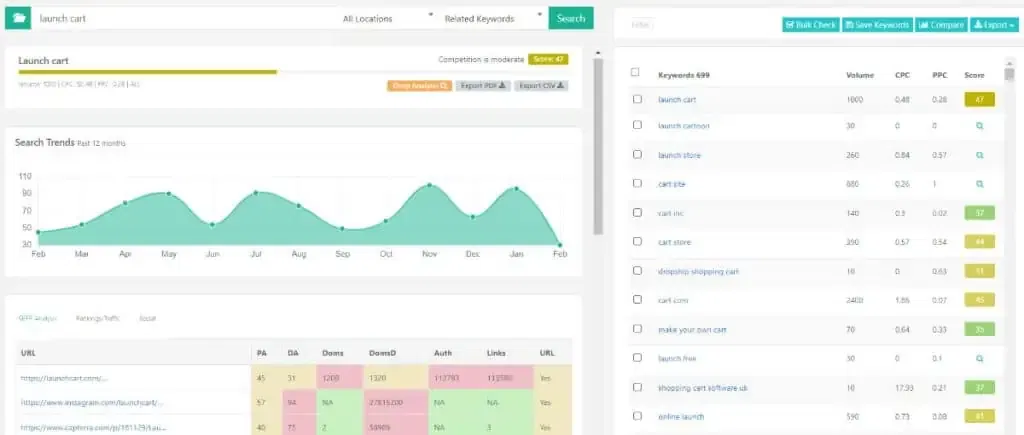Check the box for cart site keyword
This screenshot has width=1024, height=435.
[x=637, y=184]
